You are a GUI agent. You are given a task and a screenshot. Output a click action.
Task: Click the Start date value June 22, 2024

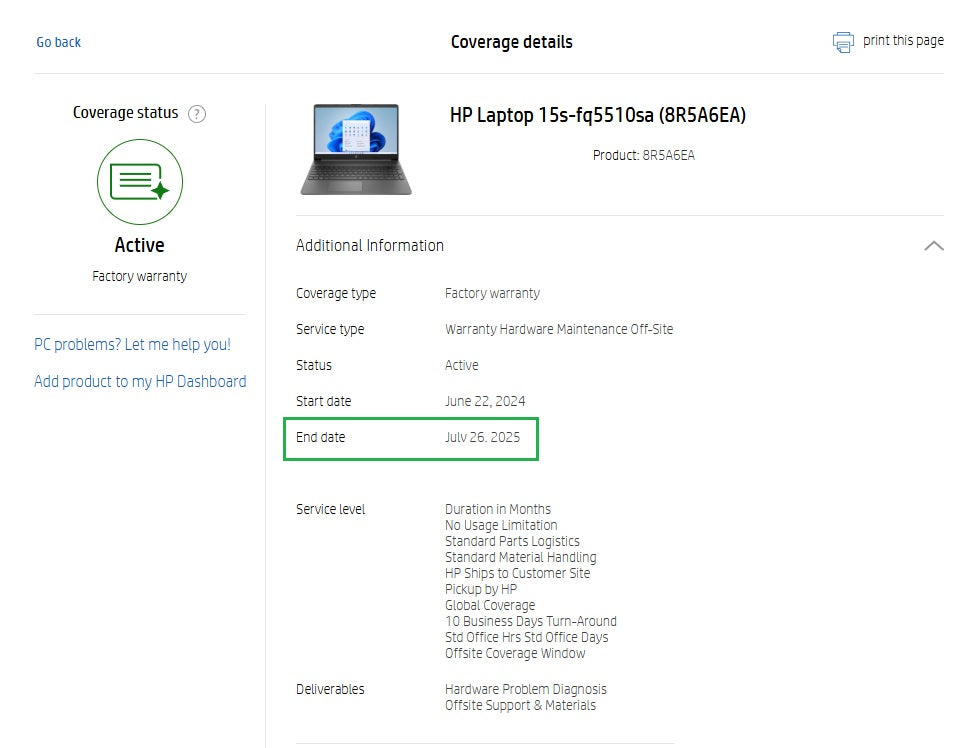click(x=485, y=401)
